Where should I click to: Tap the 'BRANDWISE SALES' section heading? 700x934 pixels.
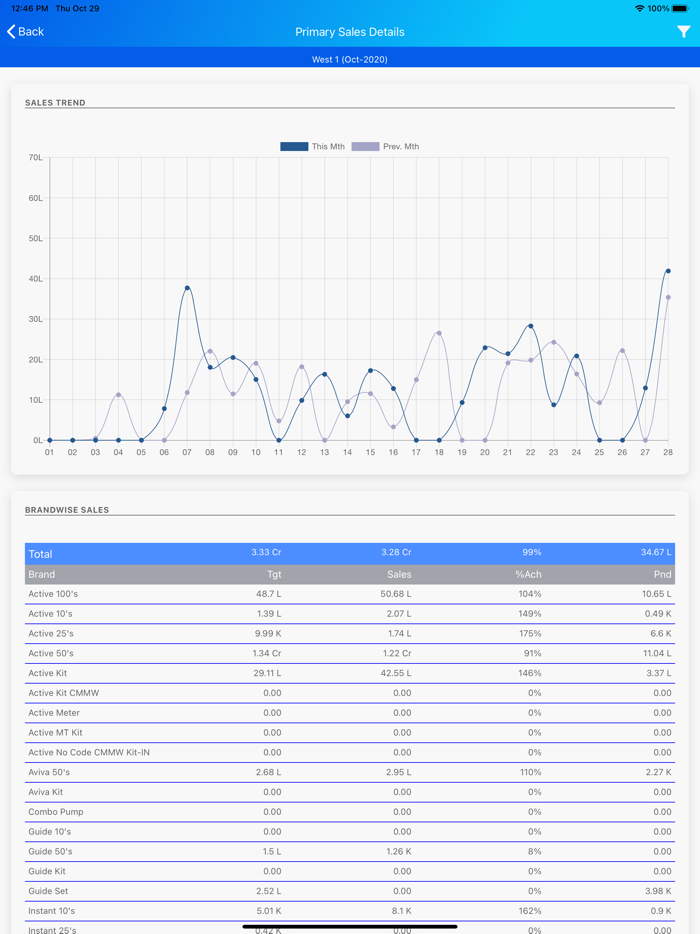(67, 510)
